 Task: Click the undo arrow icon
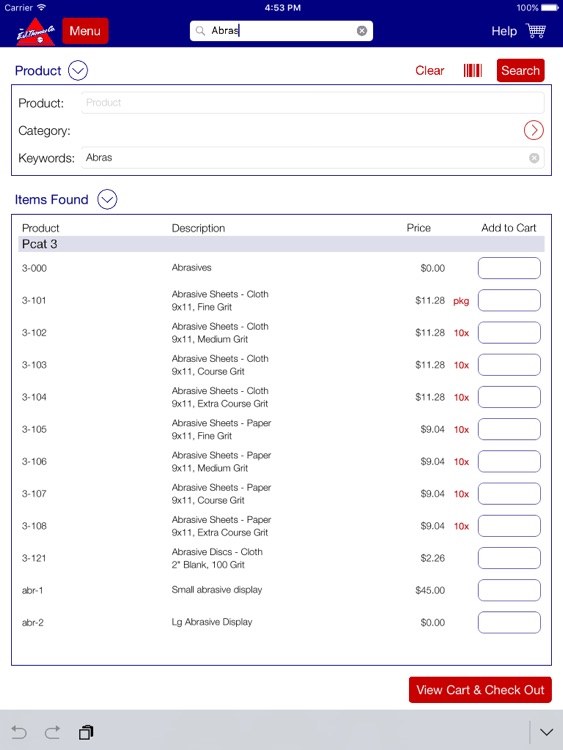click(x=19, y=732)
